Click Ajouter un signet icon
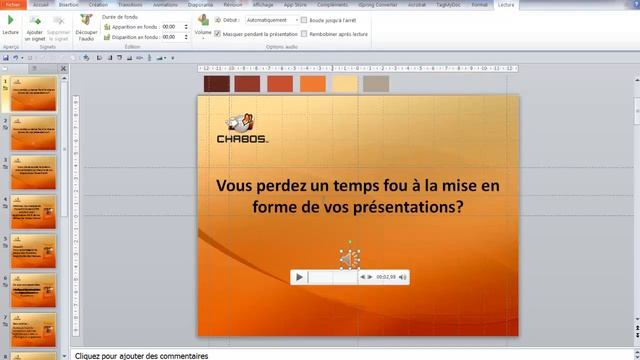The image size is (640, 360). (x=35, y=20)
